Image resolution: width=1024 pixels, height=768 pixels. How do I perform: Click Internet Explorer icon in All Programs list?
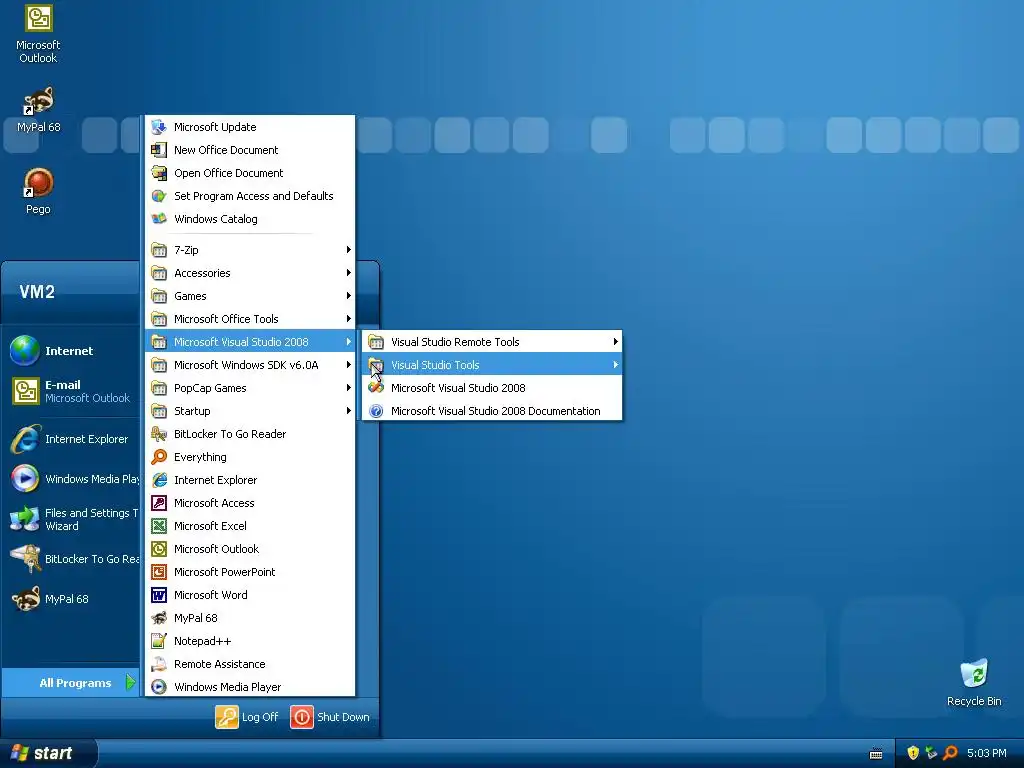click(159, 480)
